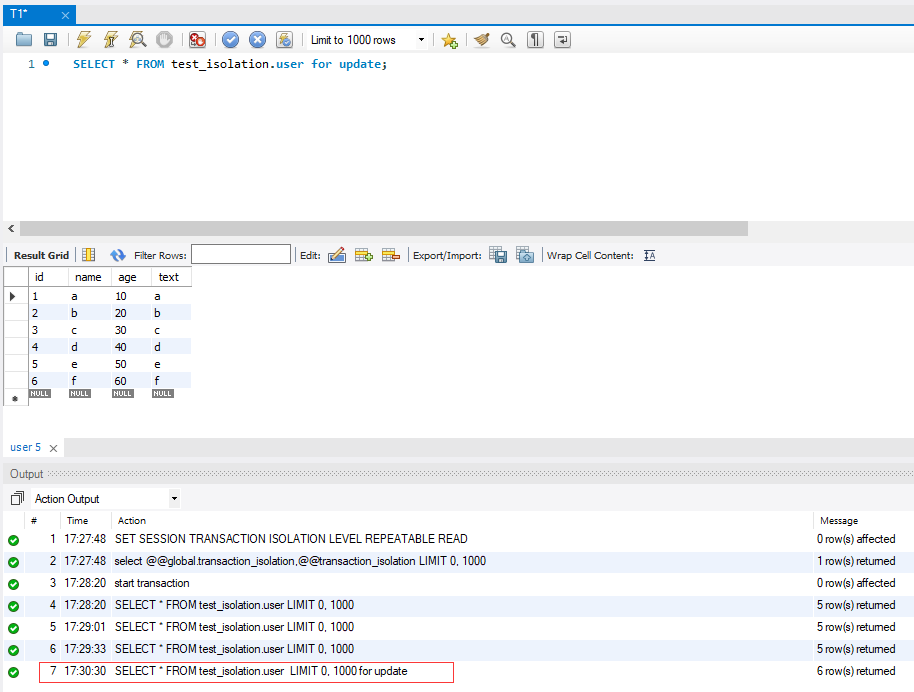
Task: Sort by the age column header
Action: tap(131, 277)
